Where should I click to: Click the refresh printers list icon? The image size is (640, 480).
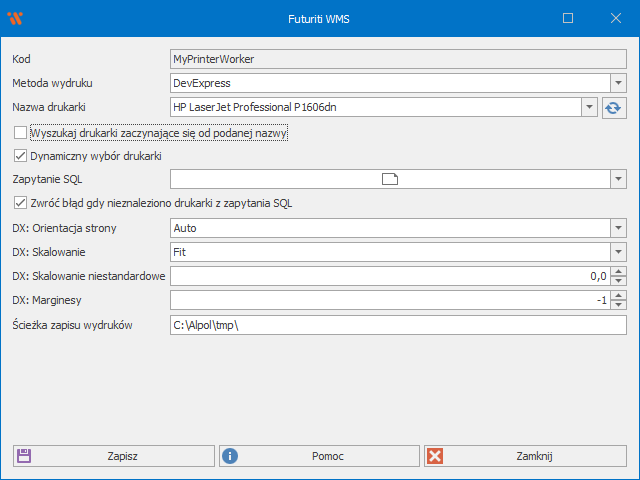(x=614, y=107)
